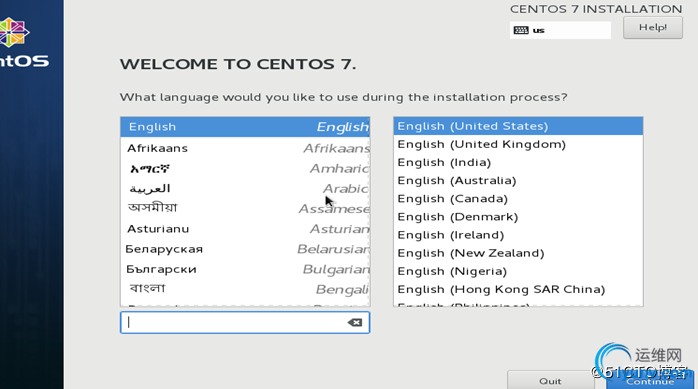The width and height of the screenshot is (698, 389).
Task: Select Arabic in the language list
Action: 245,189
